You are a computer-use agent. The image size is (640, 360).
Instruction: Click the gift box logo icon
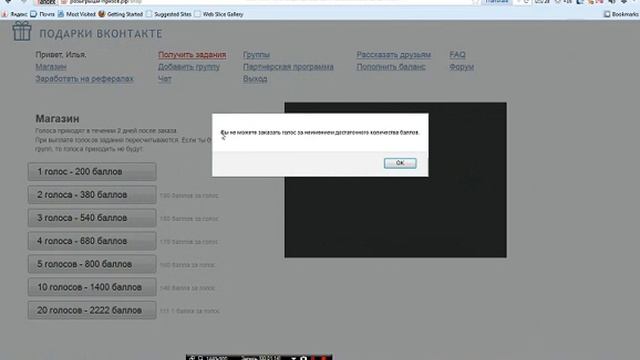22,31
